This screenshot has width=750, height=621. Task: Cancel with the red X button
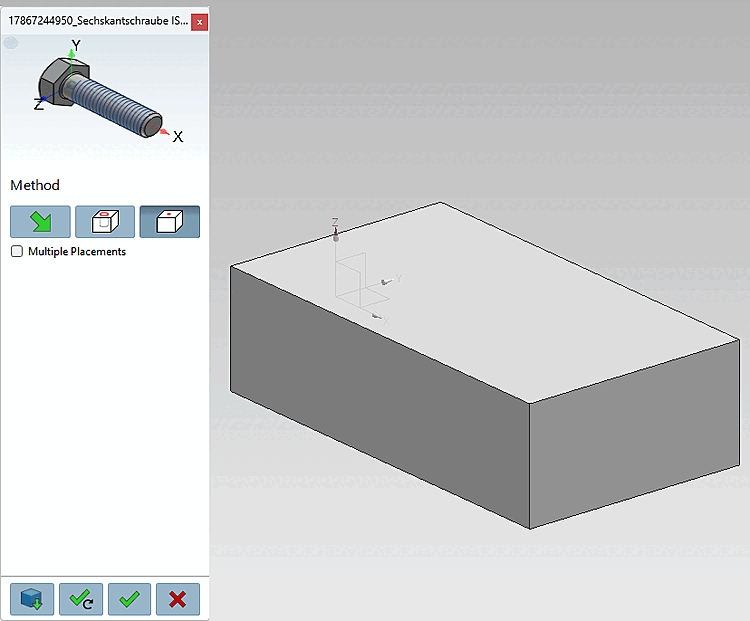pyautogui.click(x=177, y=599)
